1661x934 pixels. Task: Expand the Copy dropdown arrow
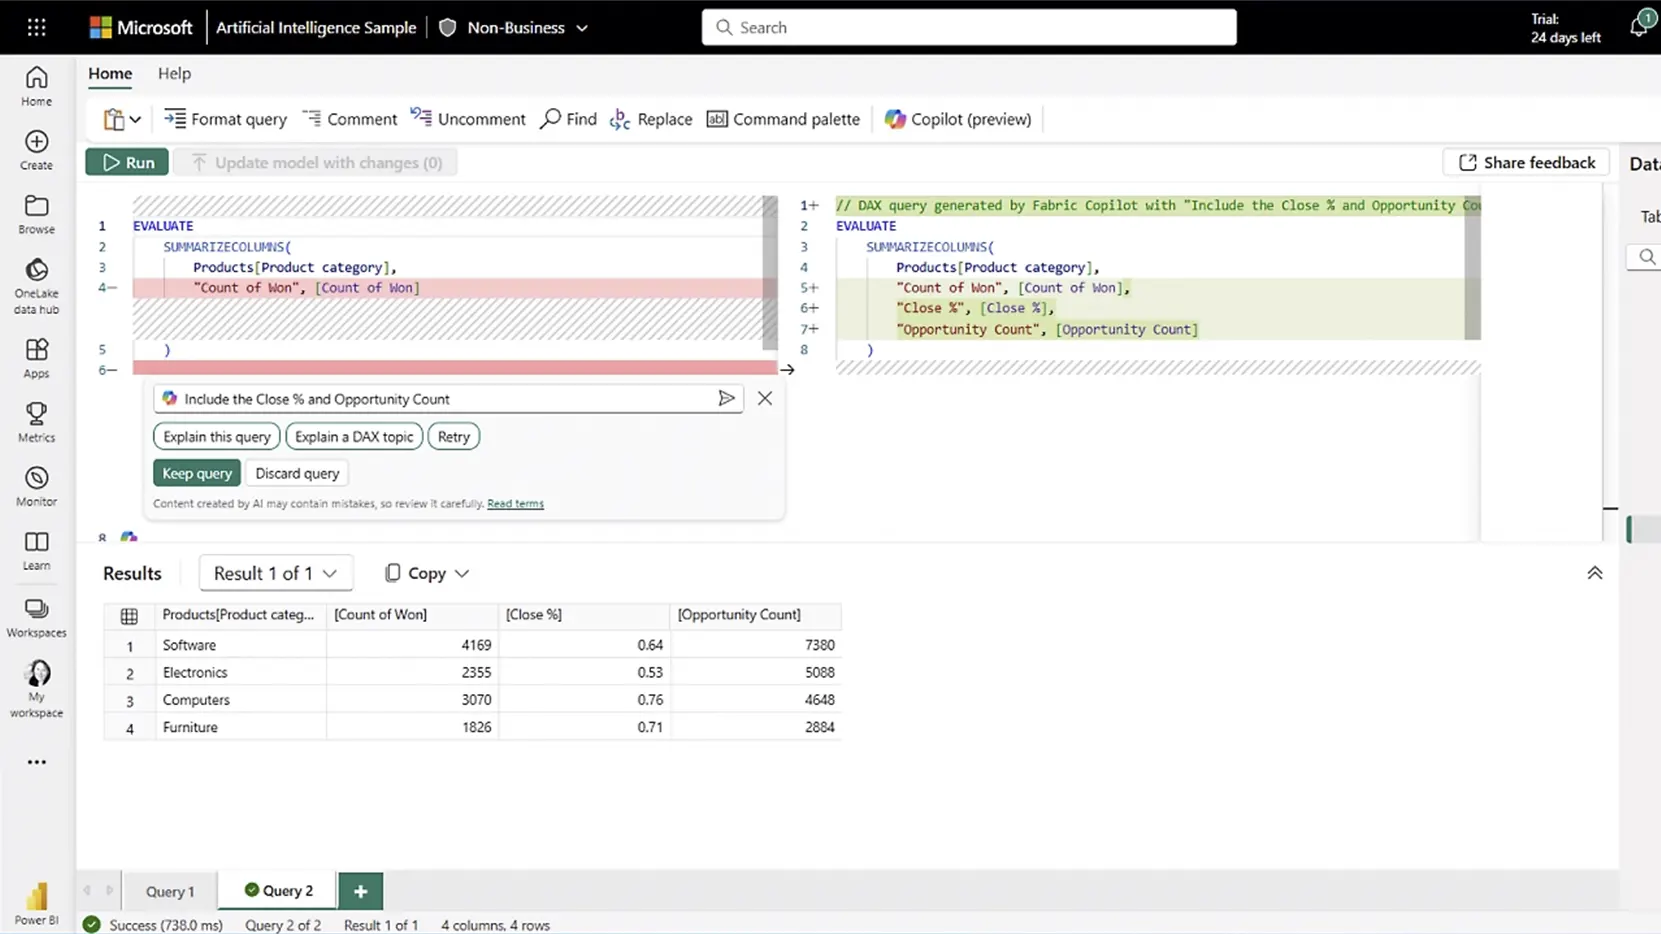point(462,573)
